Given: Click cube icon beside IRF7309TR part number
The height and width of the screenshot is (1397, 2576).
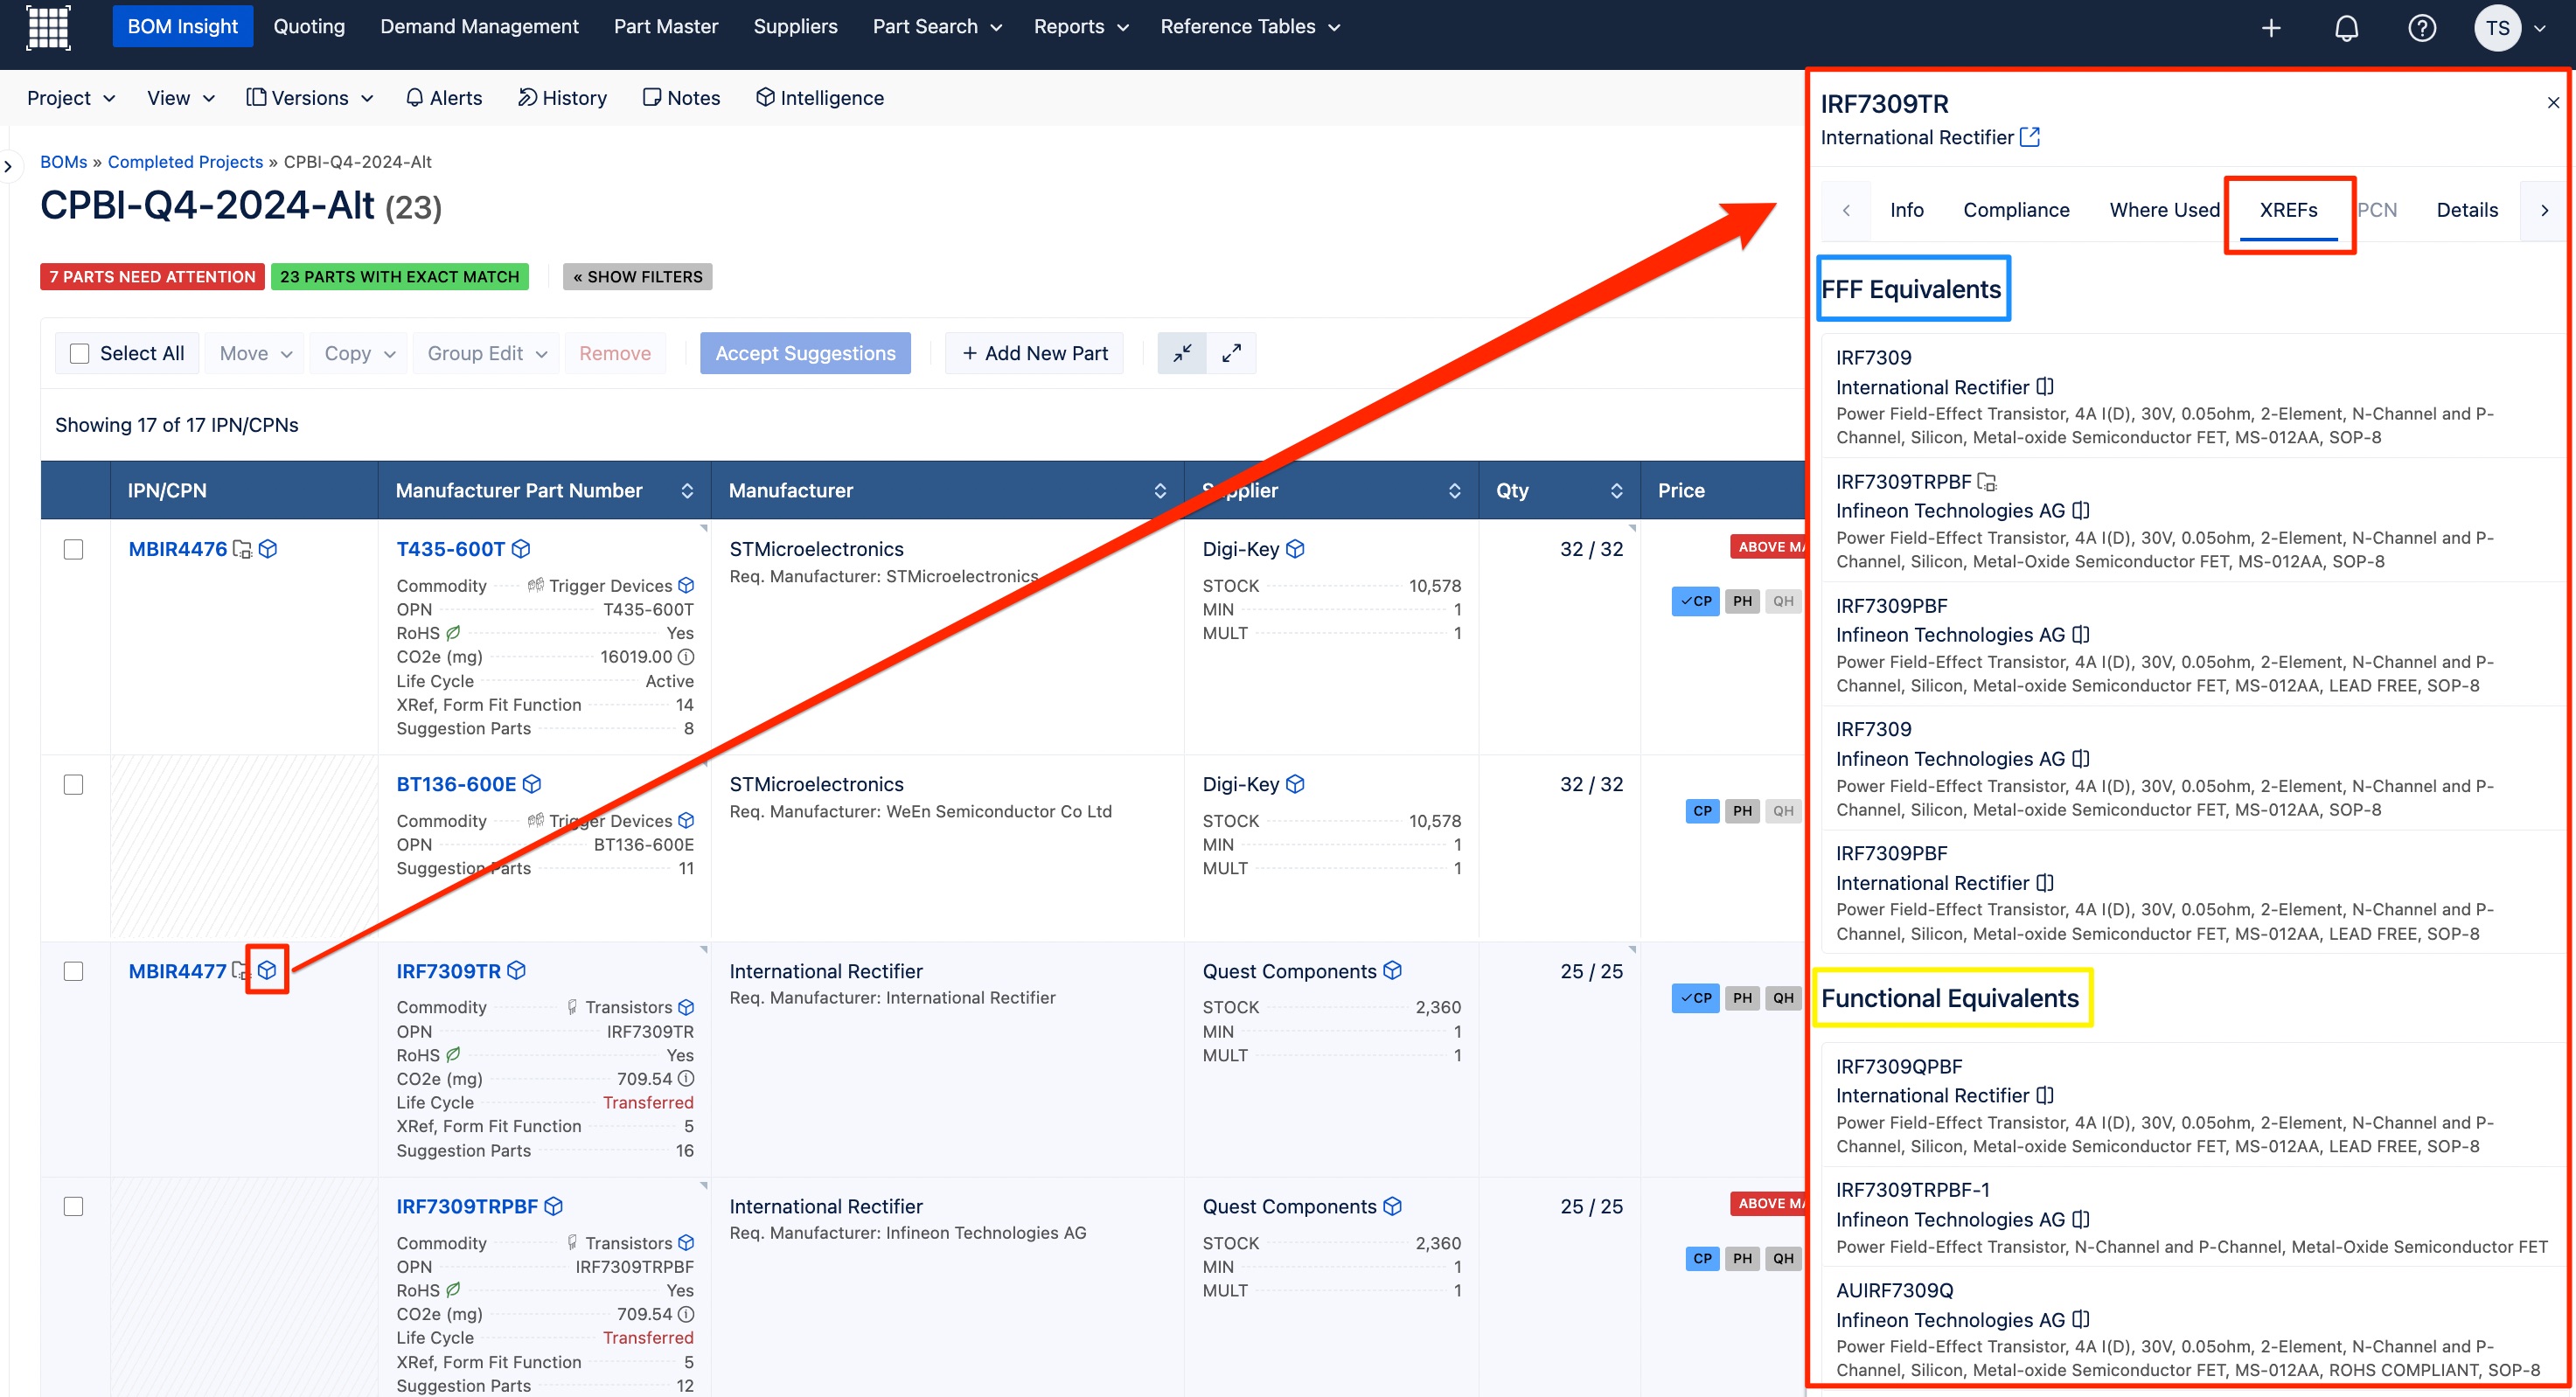Looking at the screenshot, I should pos(516,970).
